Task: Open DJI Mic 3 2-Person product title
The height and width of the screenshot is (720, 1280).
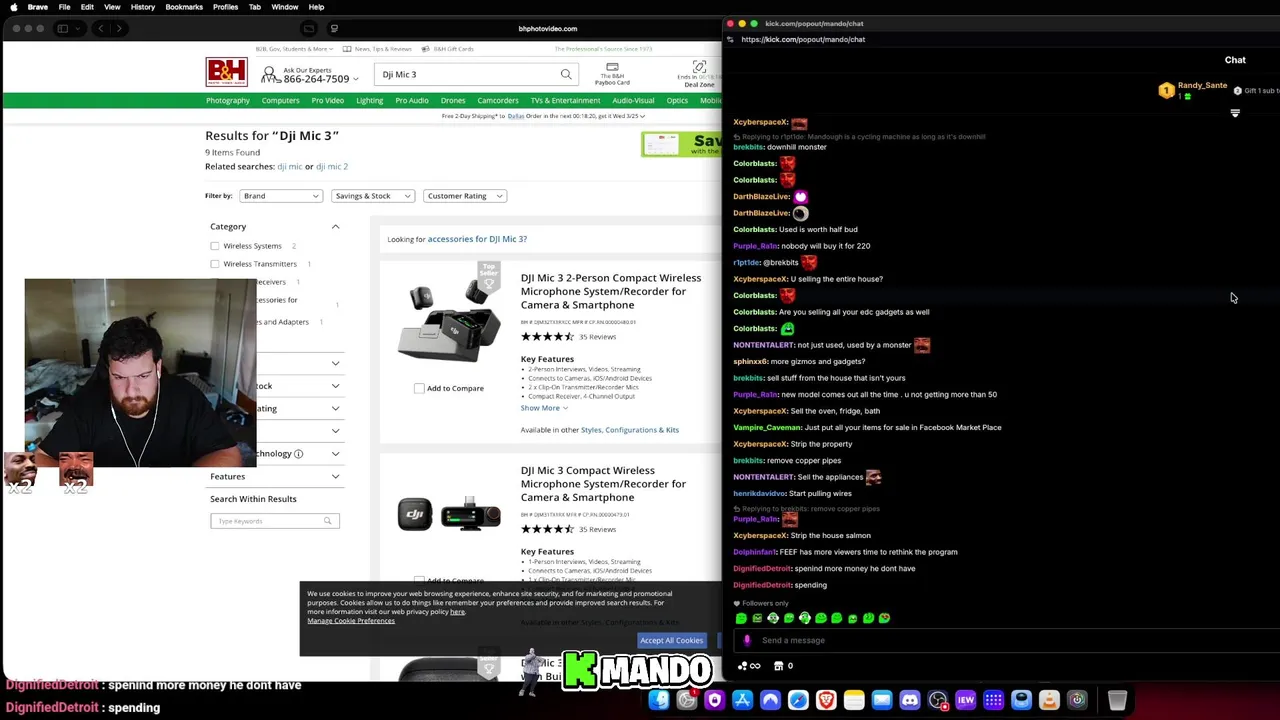Action: click(611, 291)
